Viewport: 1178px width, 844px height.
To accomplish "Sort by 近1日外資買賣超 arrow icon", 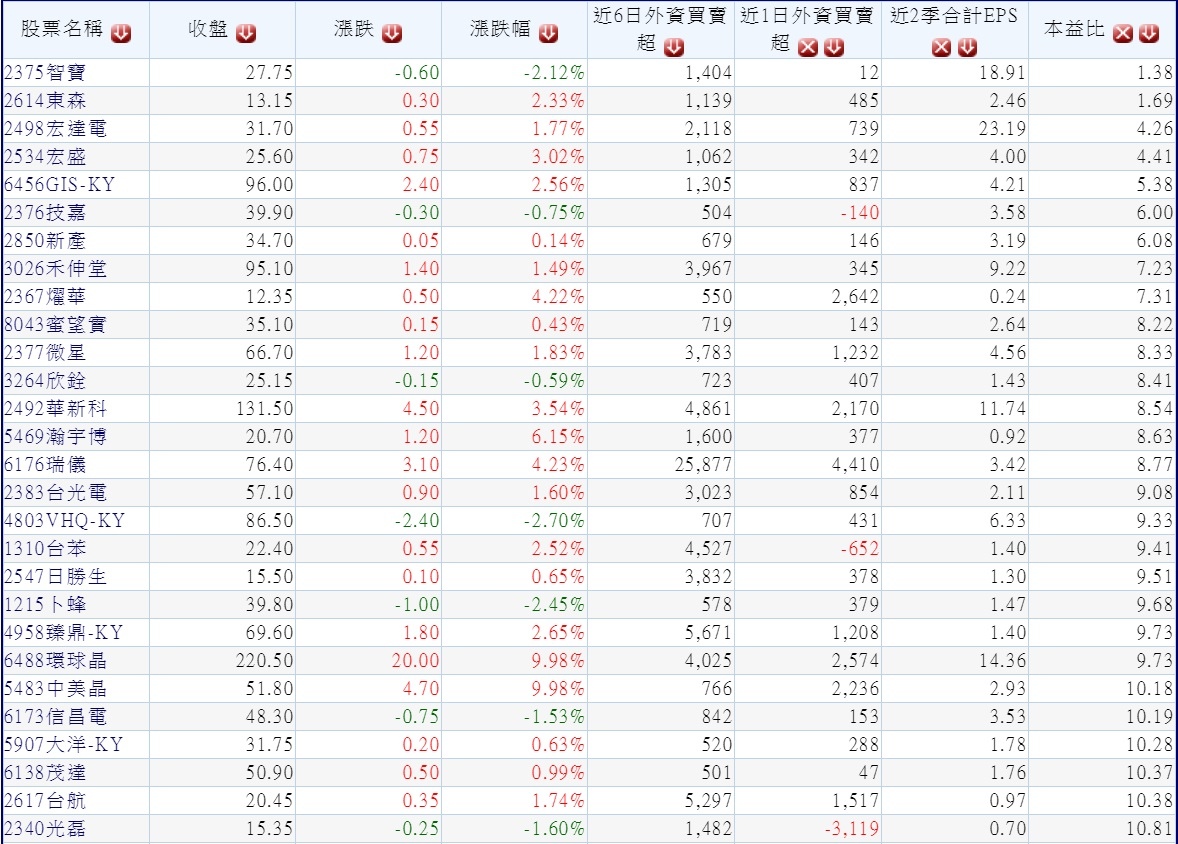I will (x=833, y=47).
